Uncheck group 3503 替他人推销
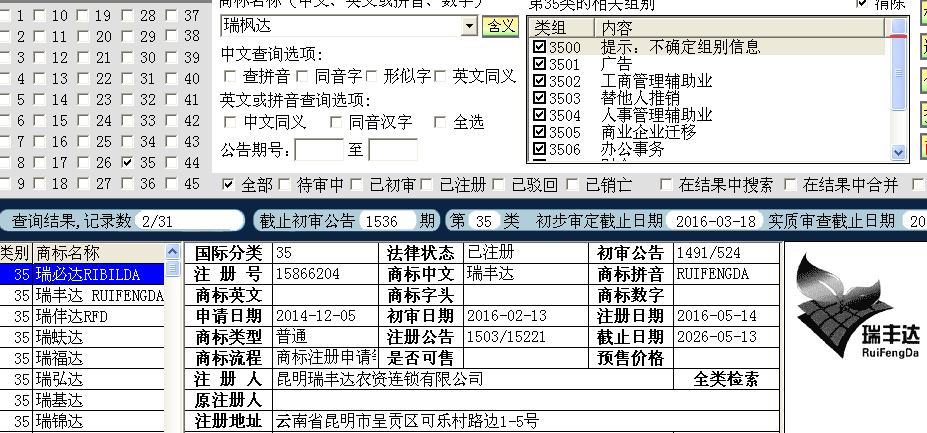 click(x=539, y=98)
